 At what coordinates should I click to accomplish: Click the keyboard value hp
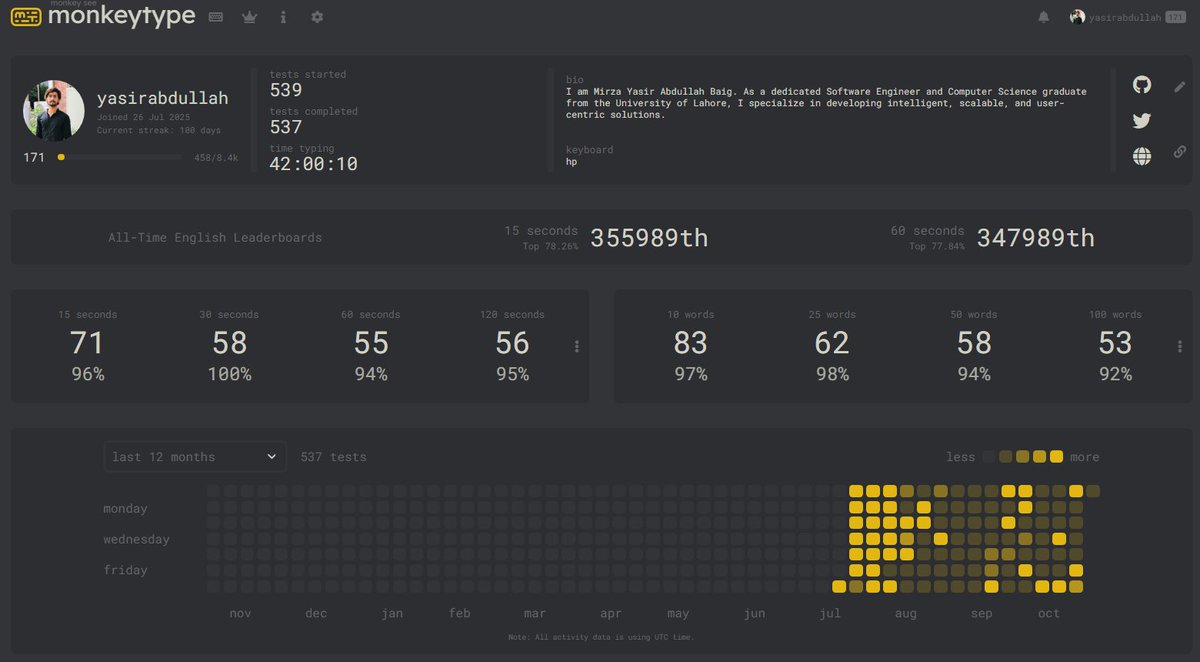(572, 161)
